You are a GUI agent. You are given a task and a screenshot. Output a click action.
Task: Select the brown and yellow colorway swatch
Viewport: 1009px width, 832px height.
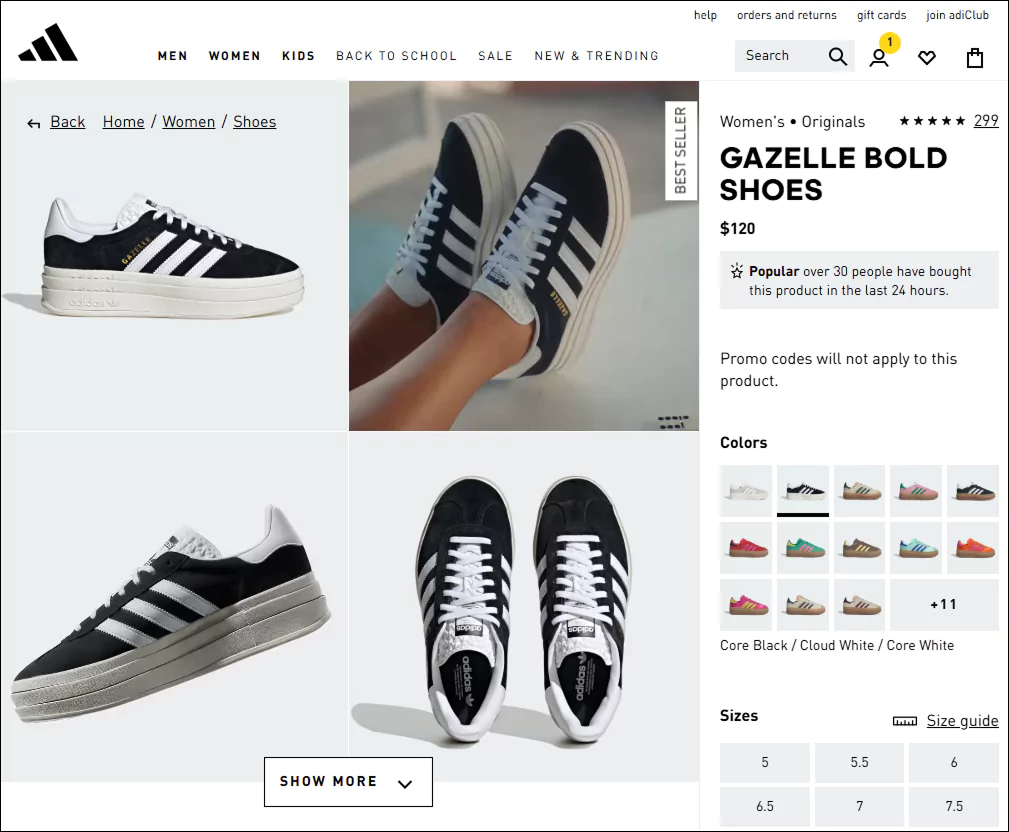[860, 548]
